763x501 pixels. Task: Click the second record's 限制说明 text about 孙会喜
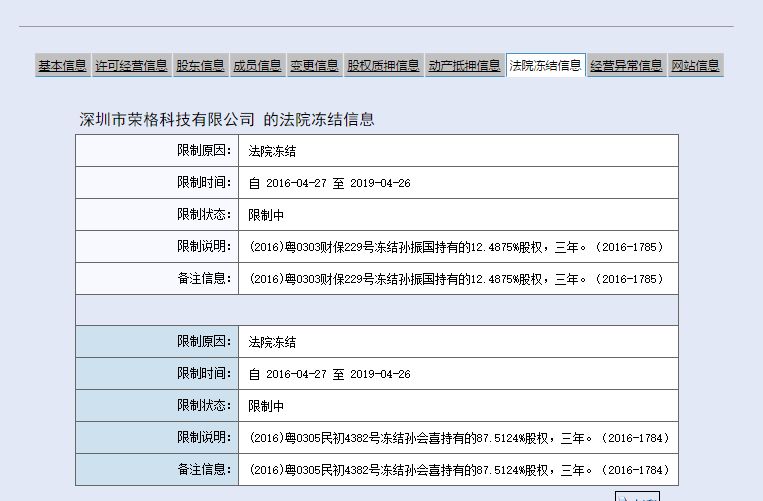click(458, 438)
